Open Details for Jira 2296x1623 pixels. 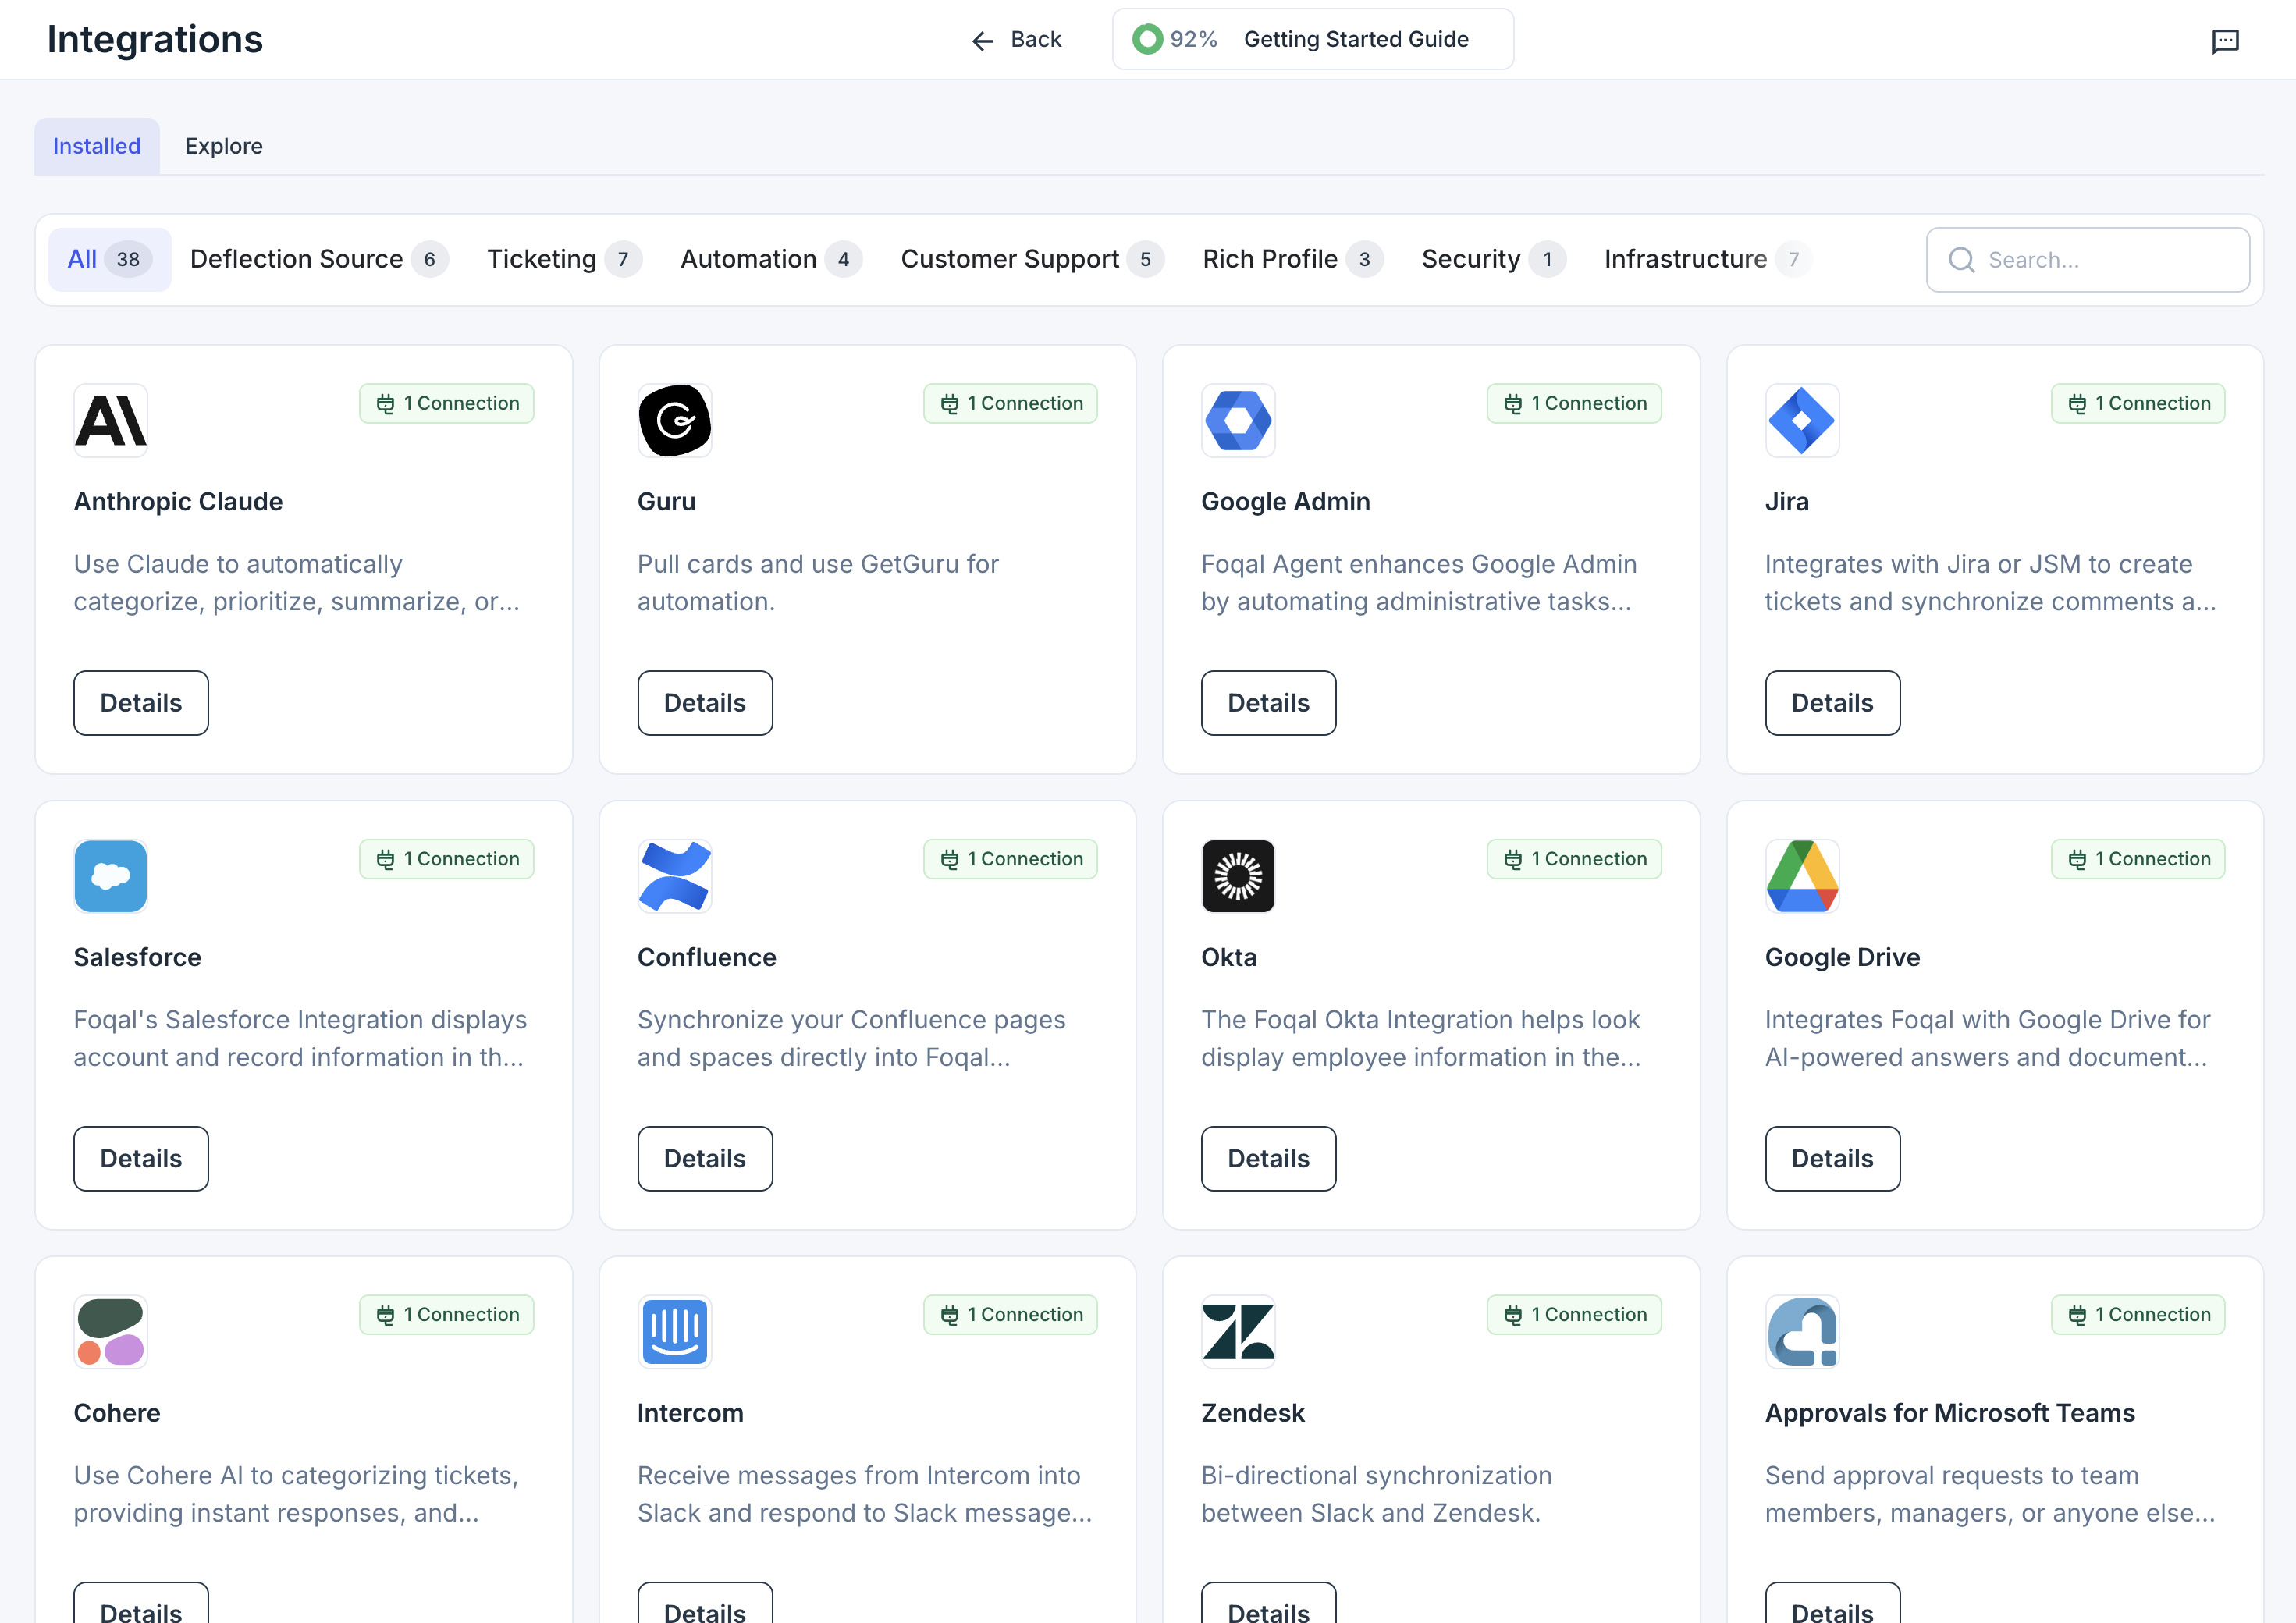point(1832,703)
